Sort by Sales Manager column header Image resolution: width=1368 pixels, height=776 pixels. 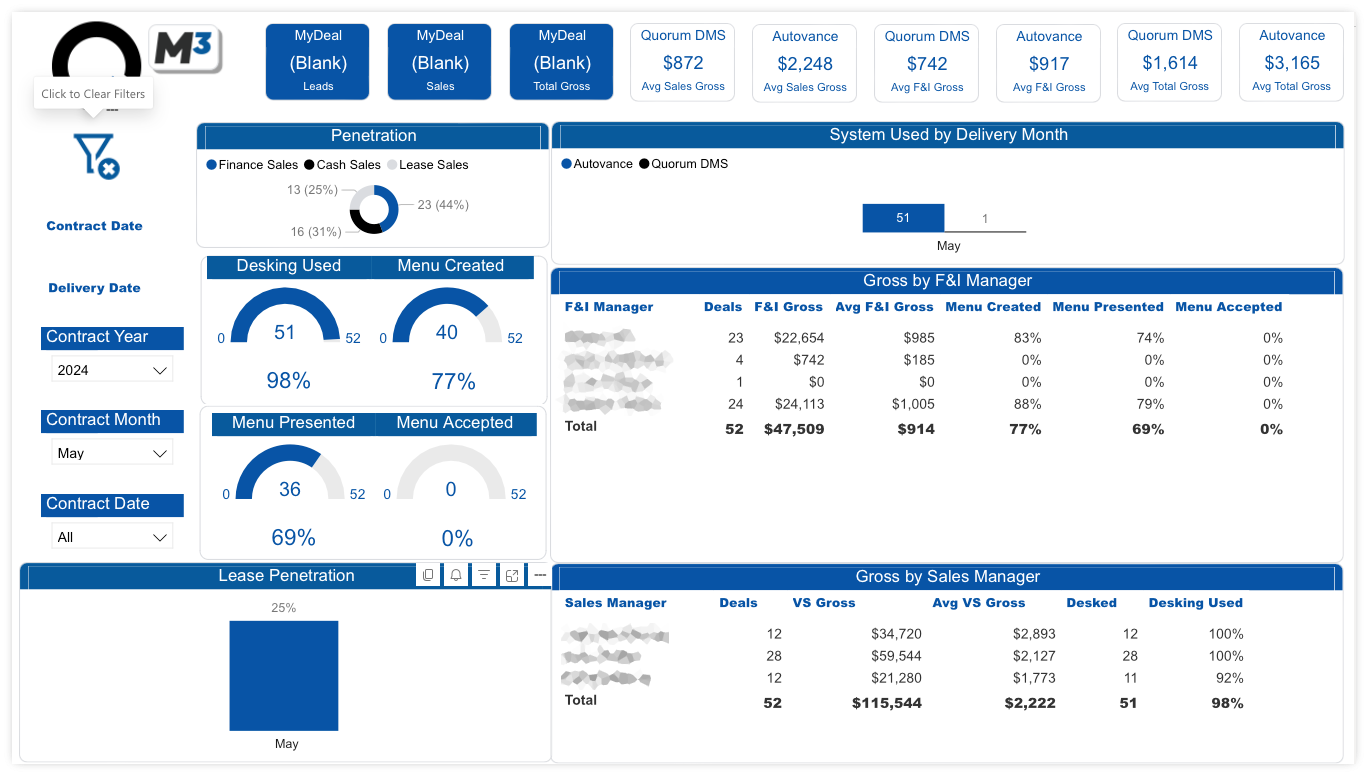click(615, 603)
